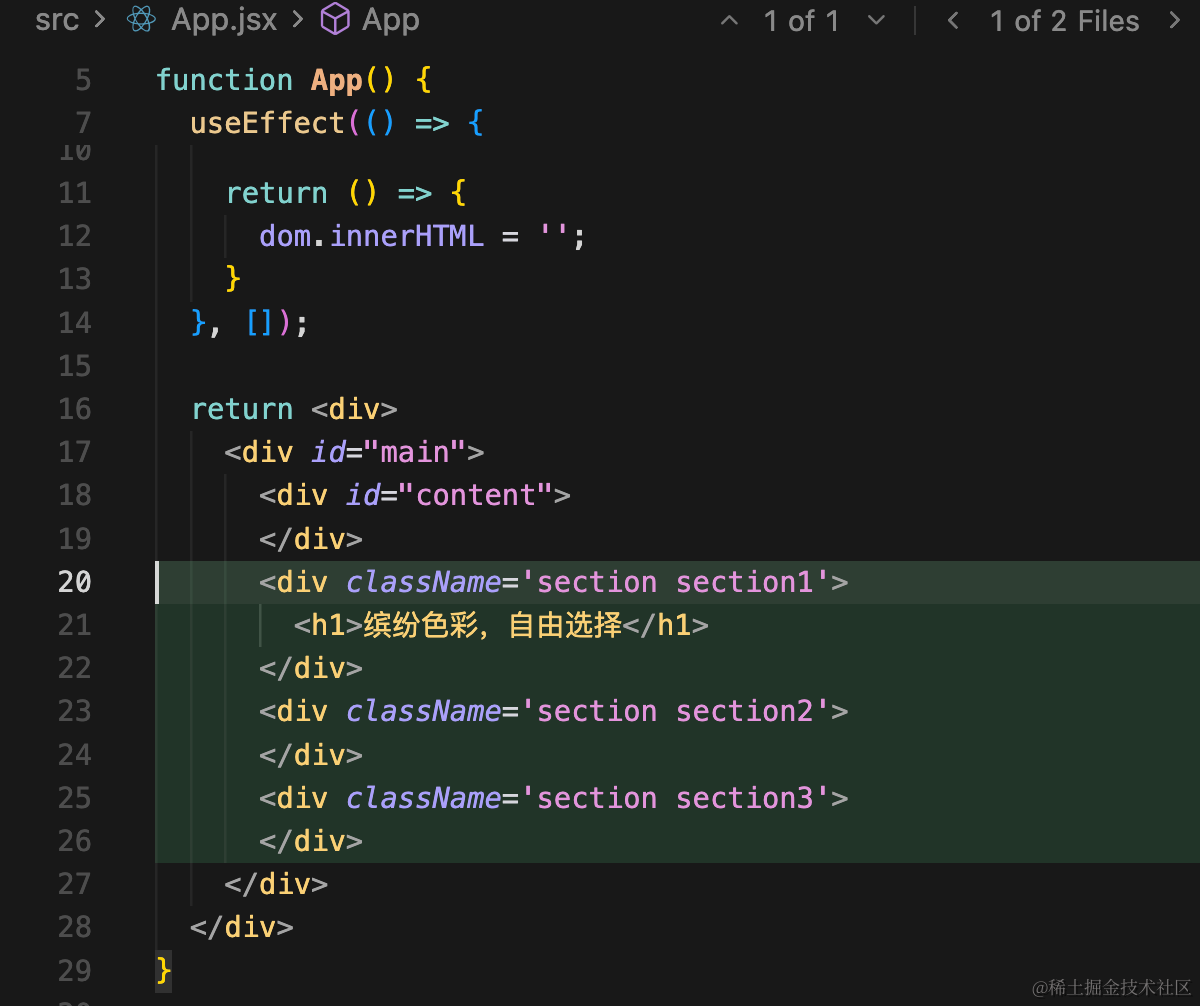
Task: Click the '1 of 1' change counter
Action: (802, 21)
